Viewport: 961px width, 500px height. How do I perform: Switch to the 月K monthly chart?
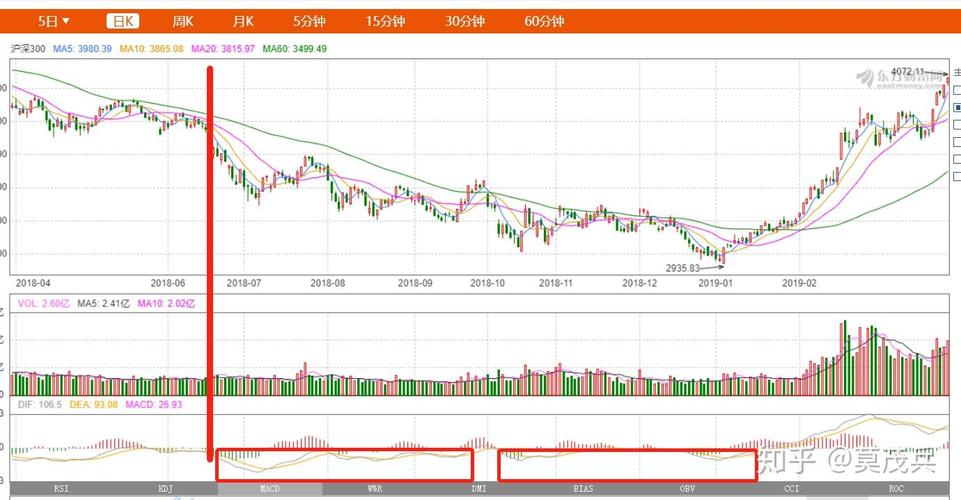243,21
